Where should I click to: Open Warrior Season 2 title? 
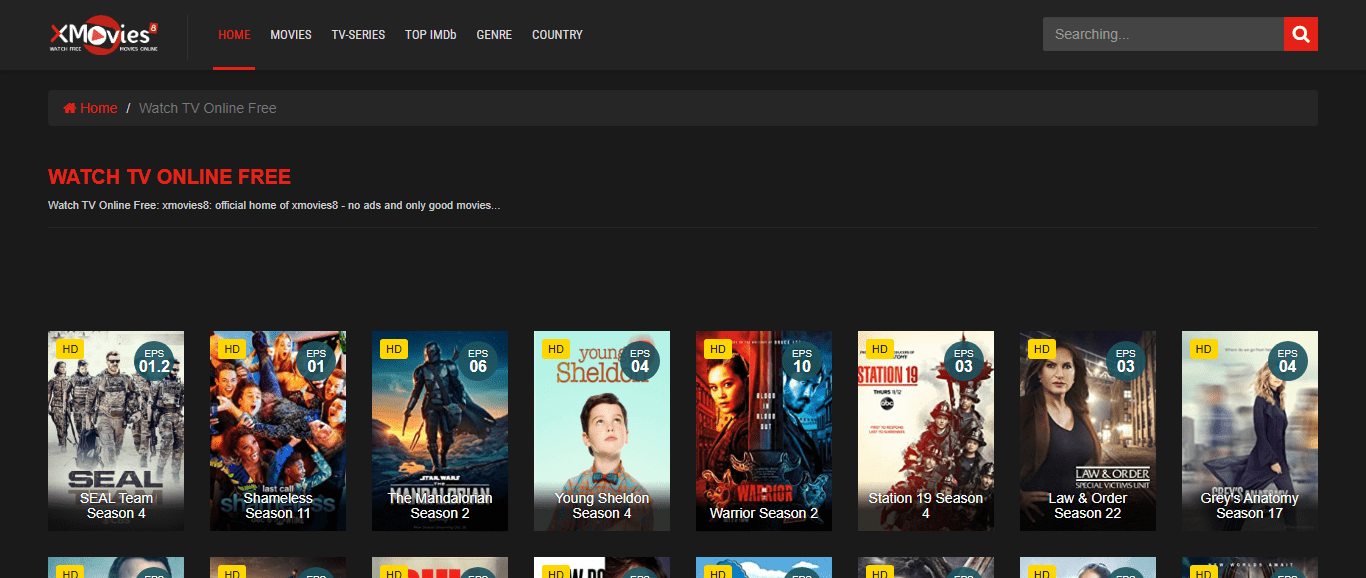point(764,513)
